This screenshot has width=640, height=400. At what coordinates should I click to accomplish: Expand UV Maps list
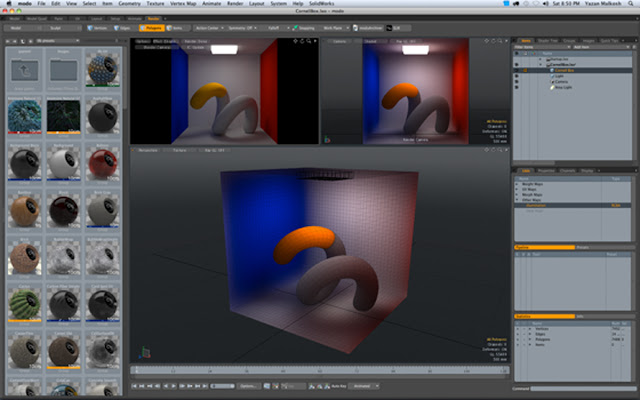(517, 189)
